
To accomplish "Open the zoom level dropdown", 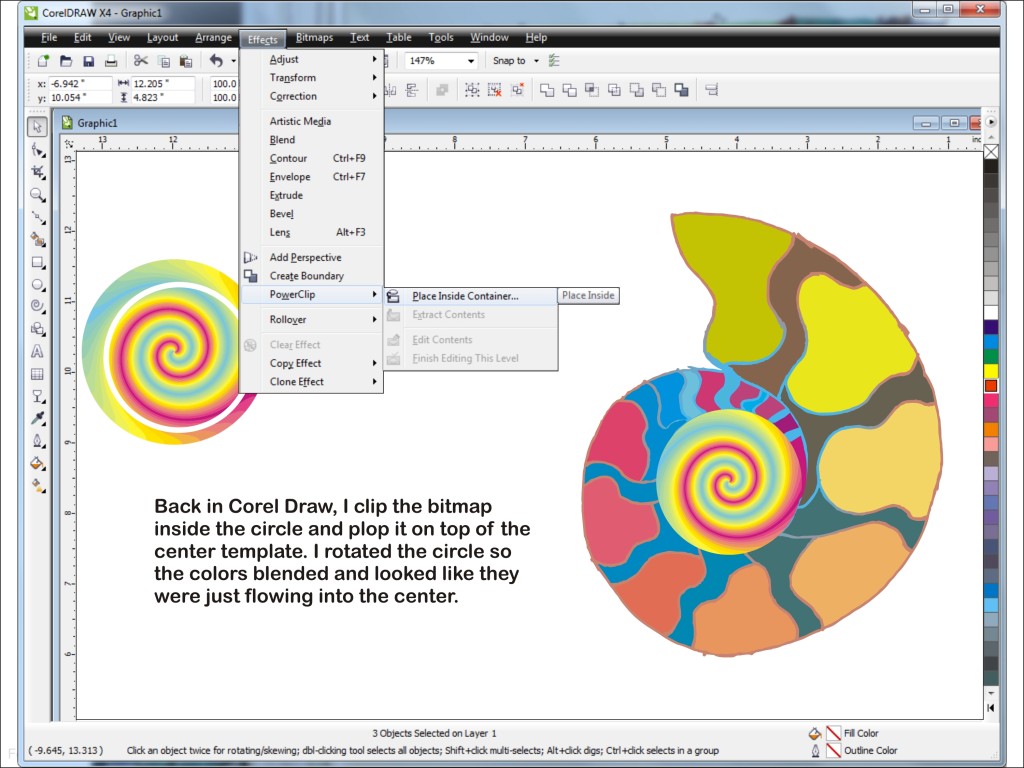I will [471, 61].
